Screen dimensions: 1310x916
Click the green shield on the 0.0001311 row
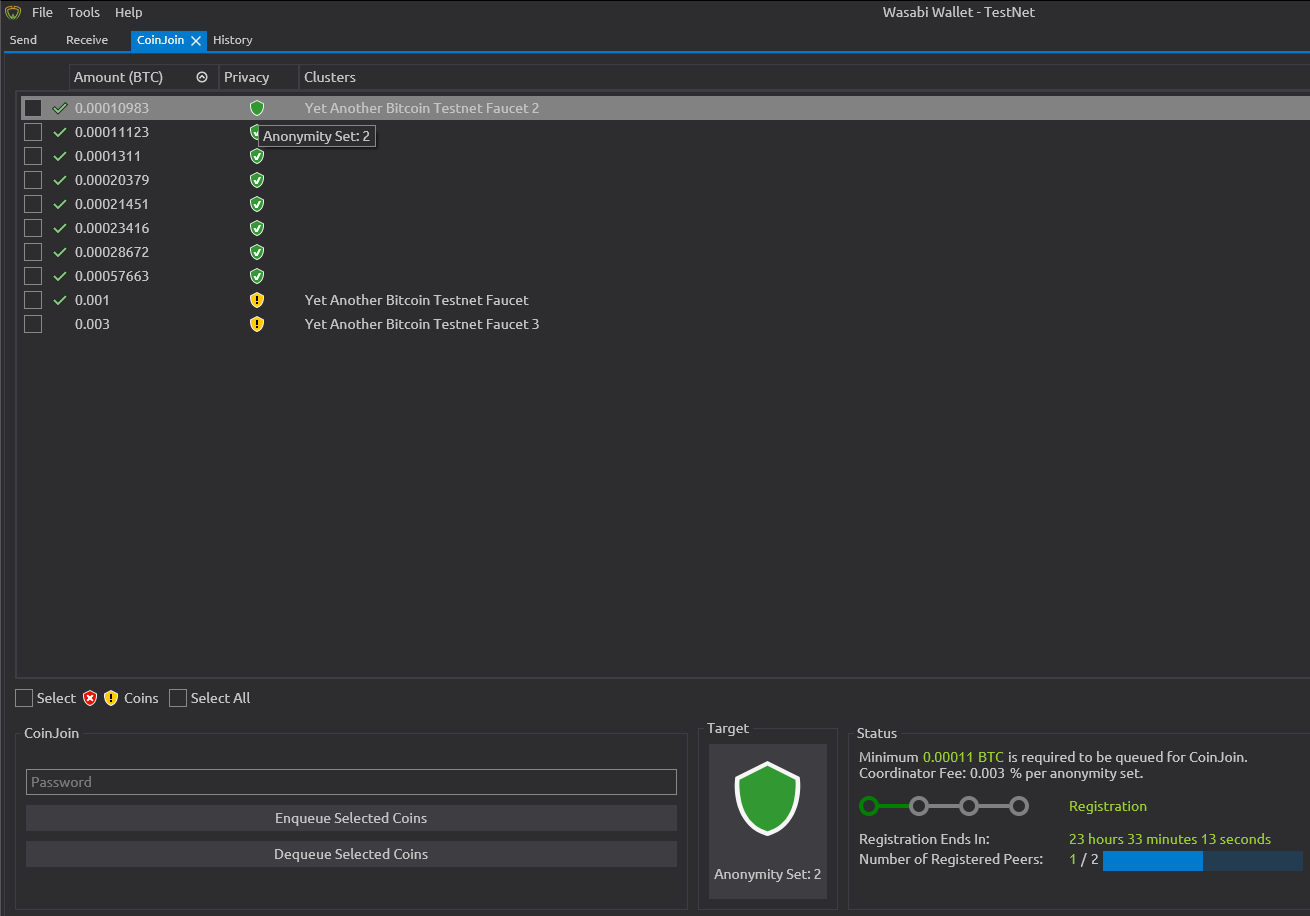pyautogui.click(x=257, y=156)
